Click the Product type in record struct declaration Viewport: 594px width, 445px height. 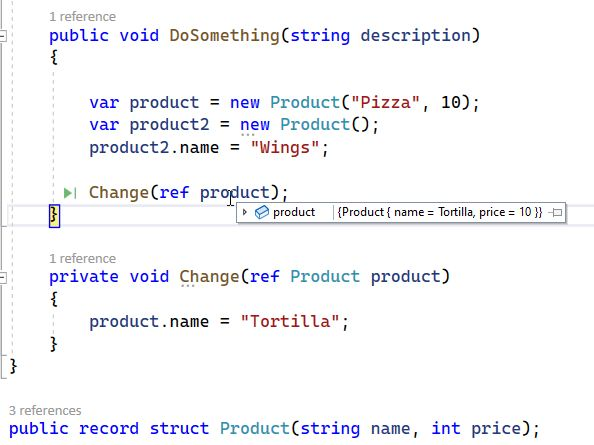(255, 429)
